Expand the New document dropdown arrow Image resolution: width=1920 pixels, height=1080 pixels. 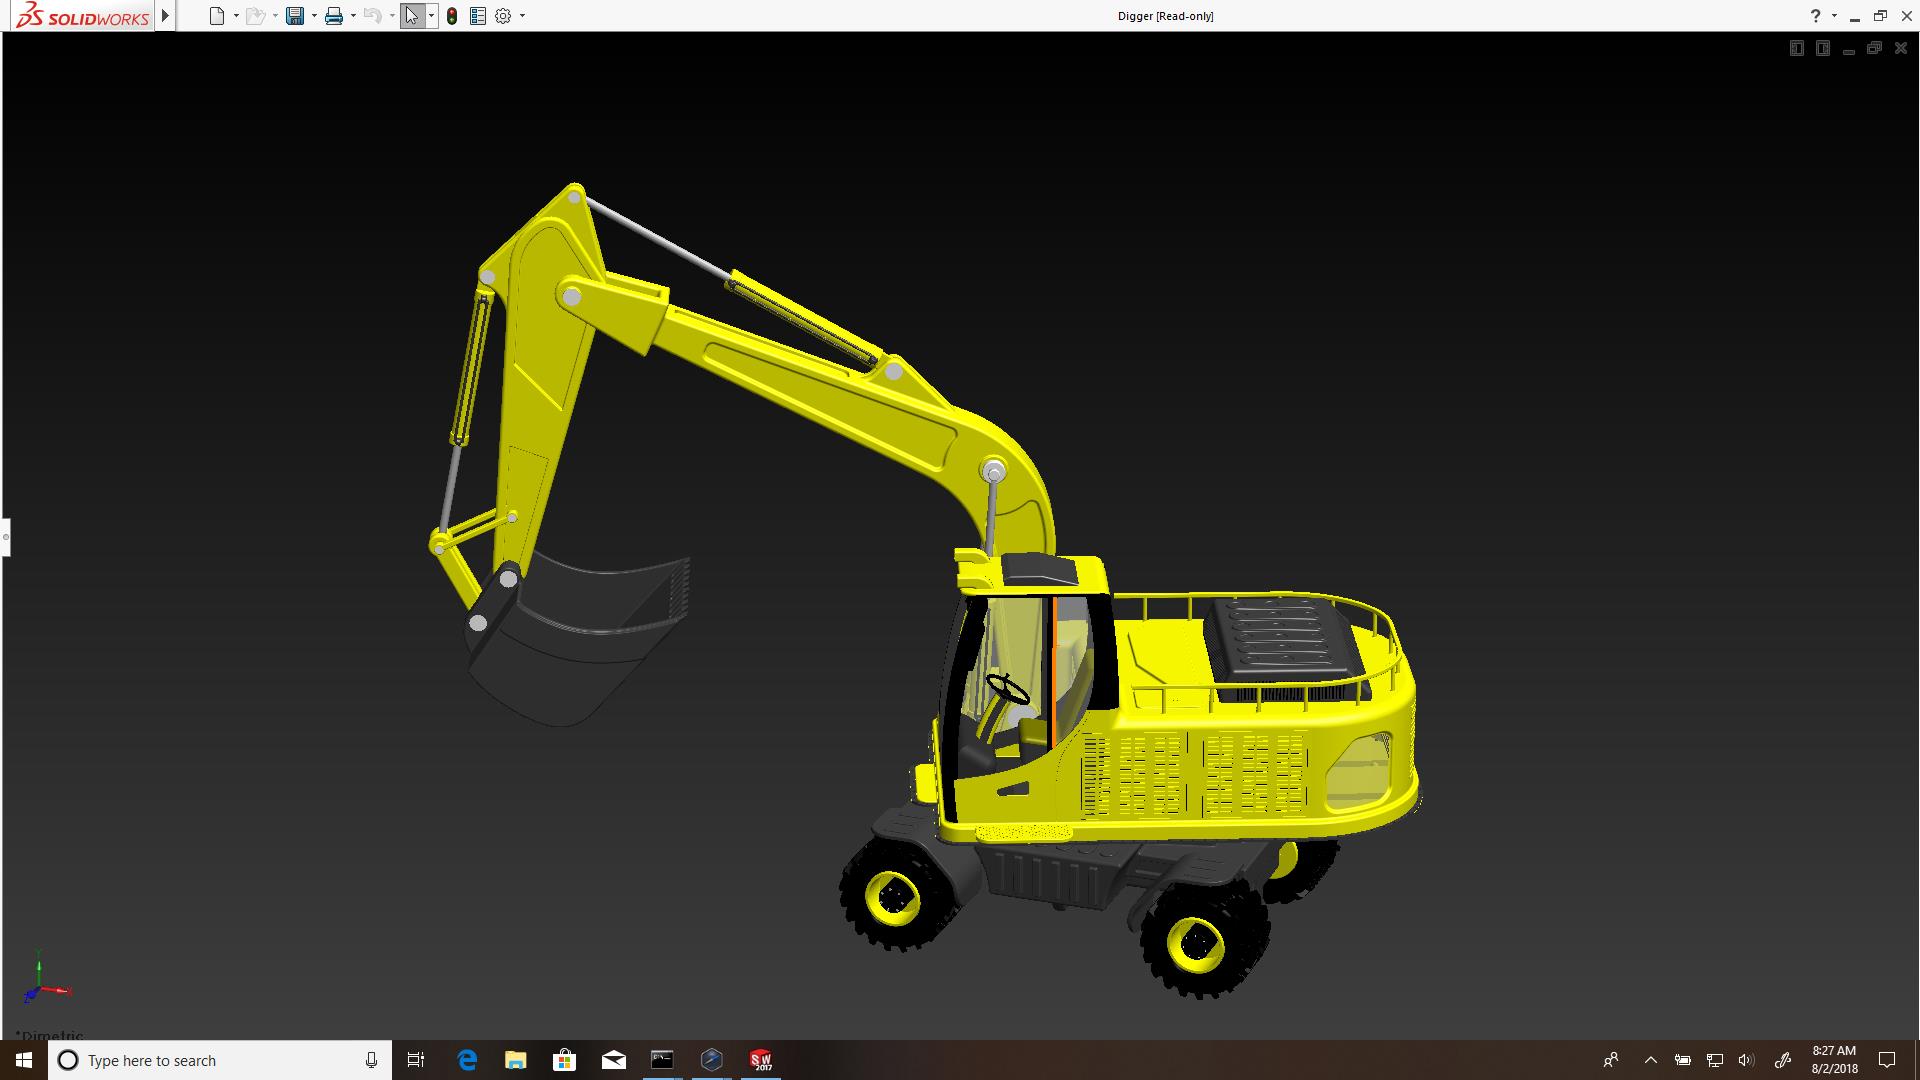pos(236,16)
